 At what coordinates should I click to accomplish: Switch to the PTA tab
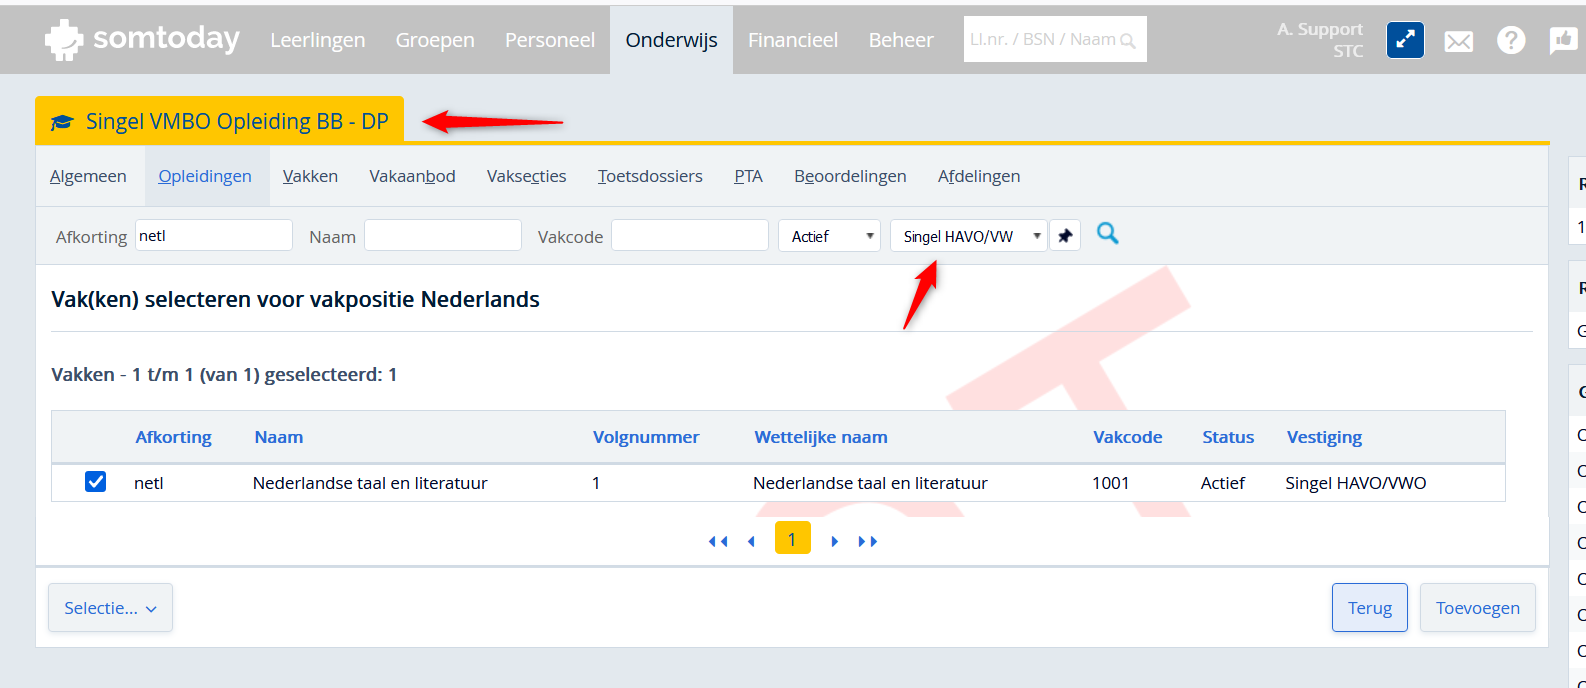748,176
